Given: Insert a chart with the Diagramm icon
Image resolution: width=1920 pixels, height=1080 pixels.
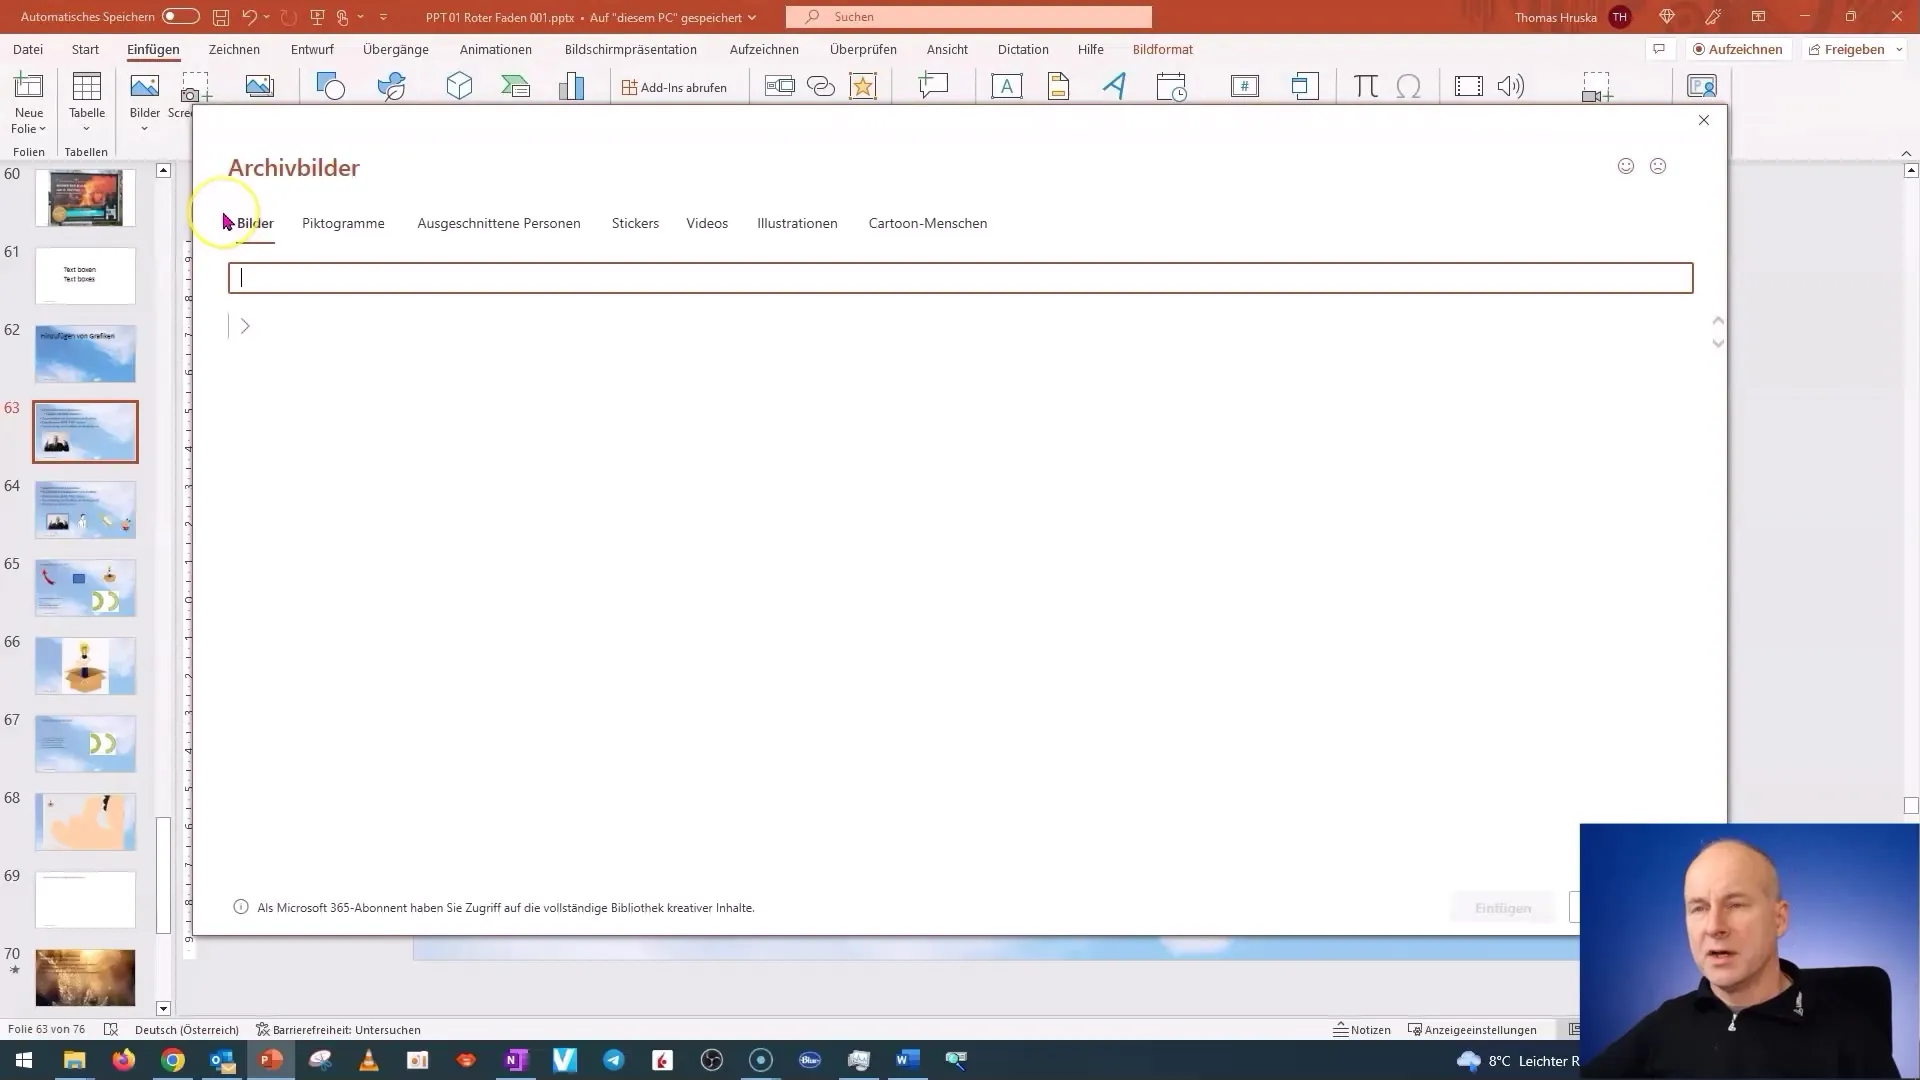Looking at the screenshot, I should (572, 87).
